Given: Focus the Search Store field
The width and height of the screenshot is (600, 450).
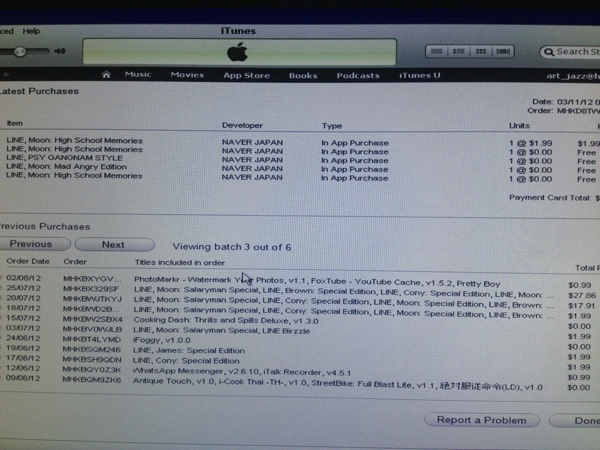Looking at the screenshot, I should 570,52.
